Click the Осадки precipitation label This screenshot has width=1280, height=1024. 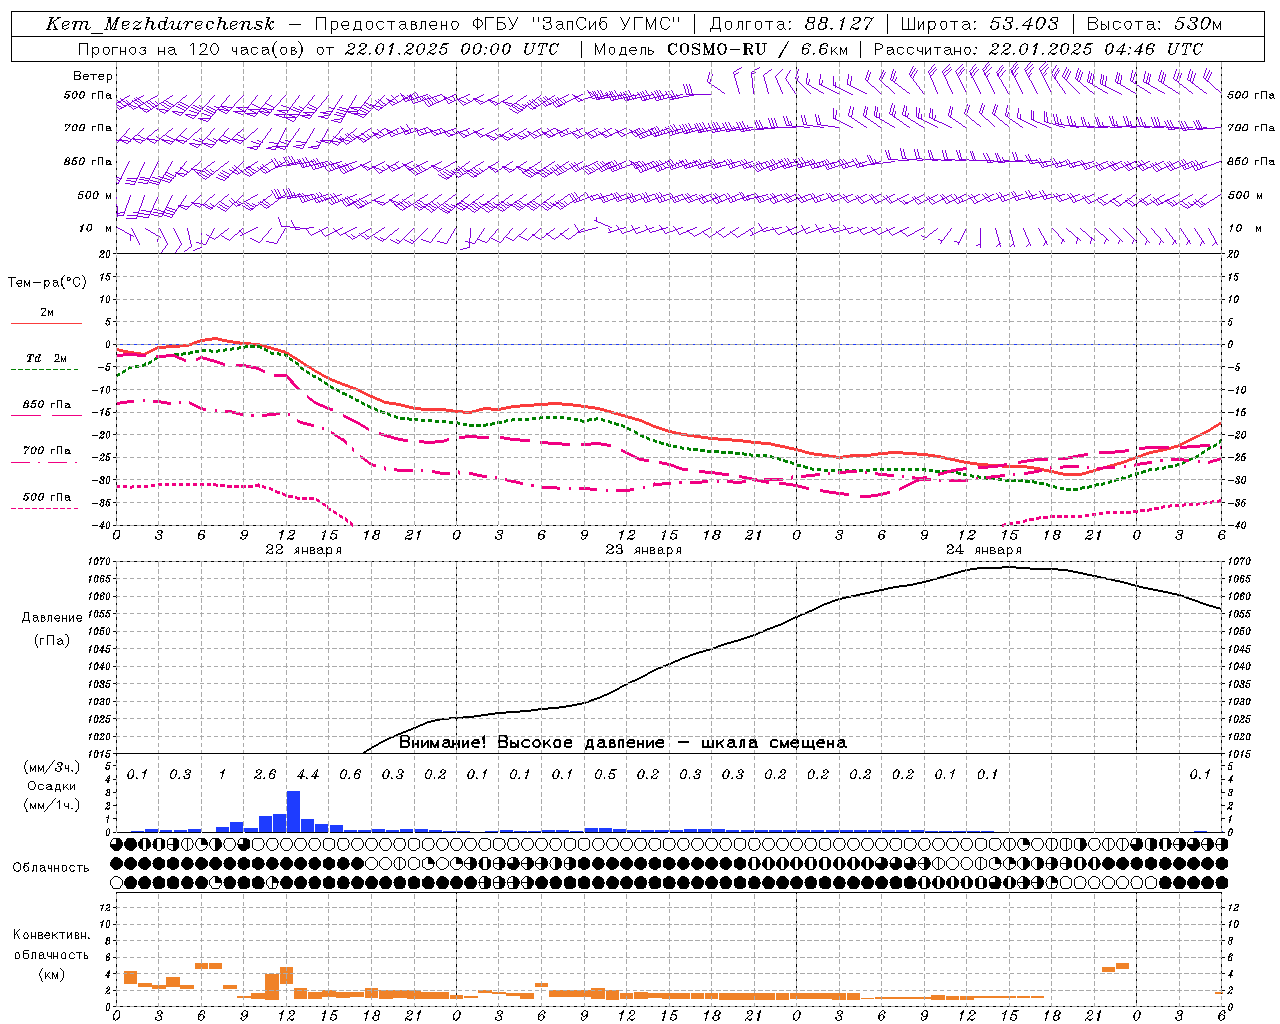coord(52,786)
